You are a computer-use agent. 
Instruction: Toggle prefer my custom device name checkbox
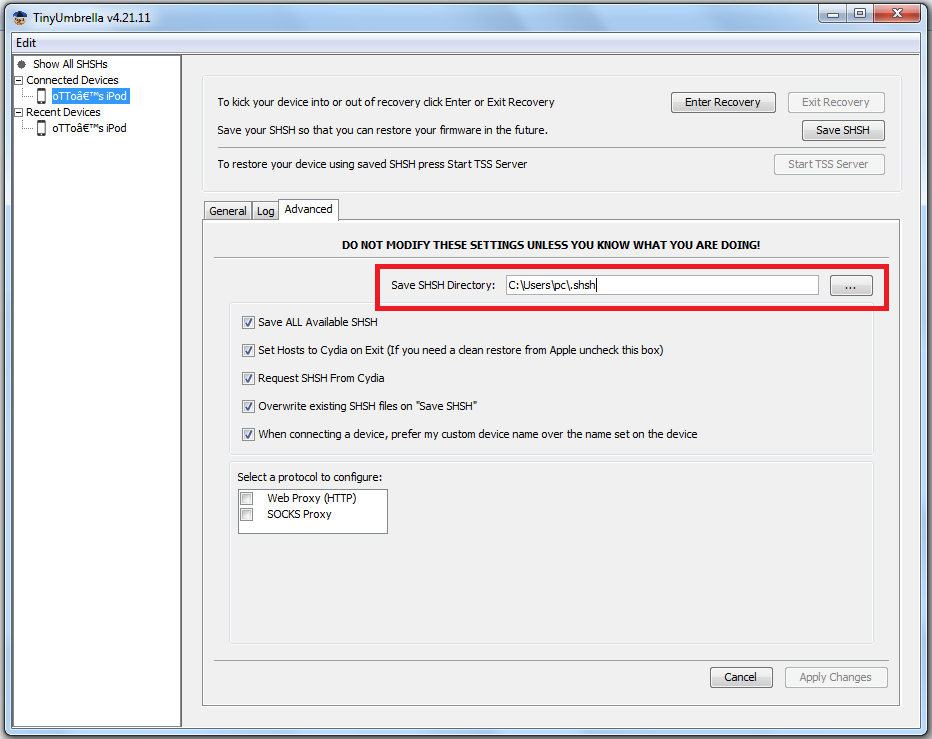(x=248, y=435)
